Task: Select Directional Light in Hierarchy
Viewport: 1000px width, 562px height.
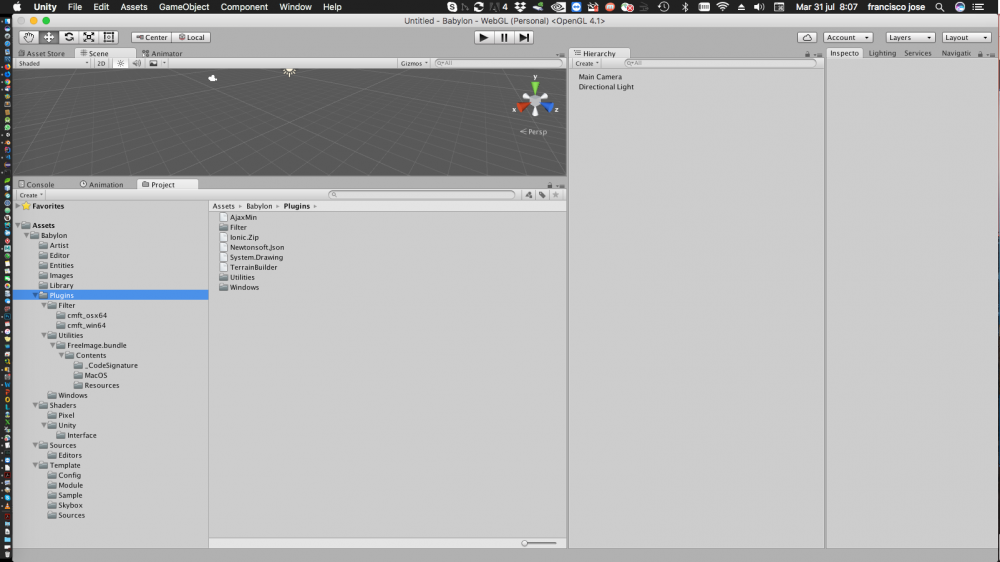Action: pyautogui.click(x=606, y=87)
